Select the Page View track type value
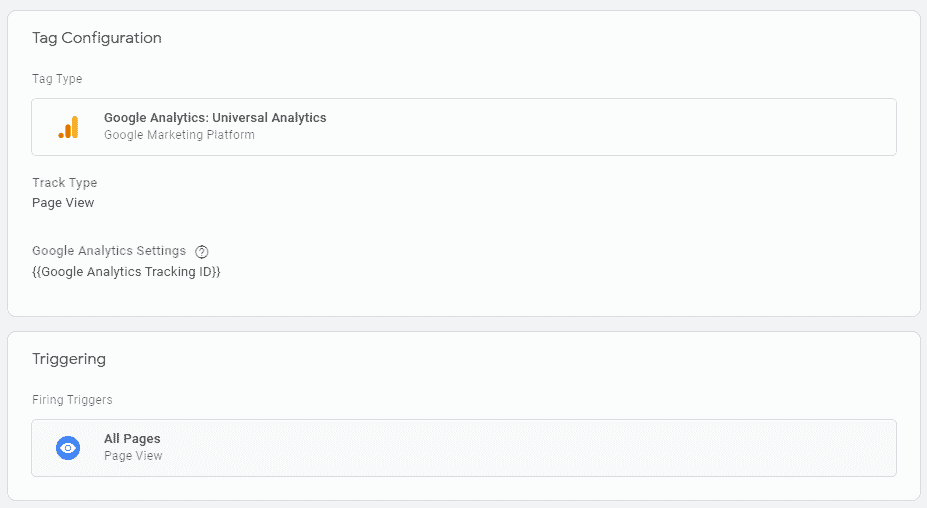This screenshot has height=508, width=927. (x=63, y=203)
